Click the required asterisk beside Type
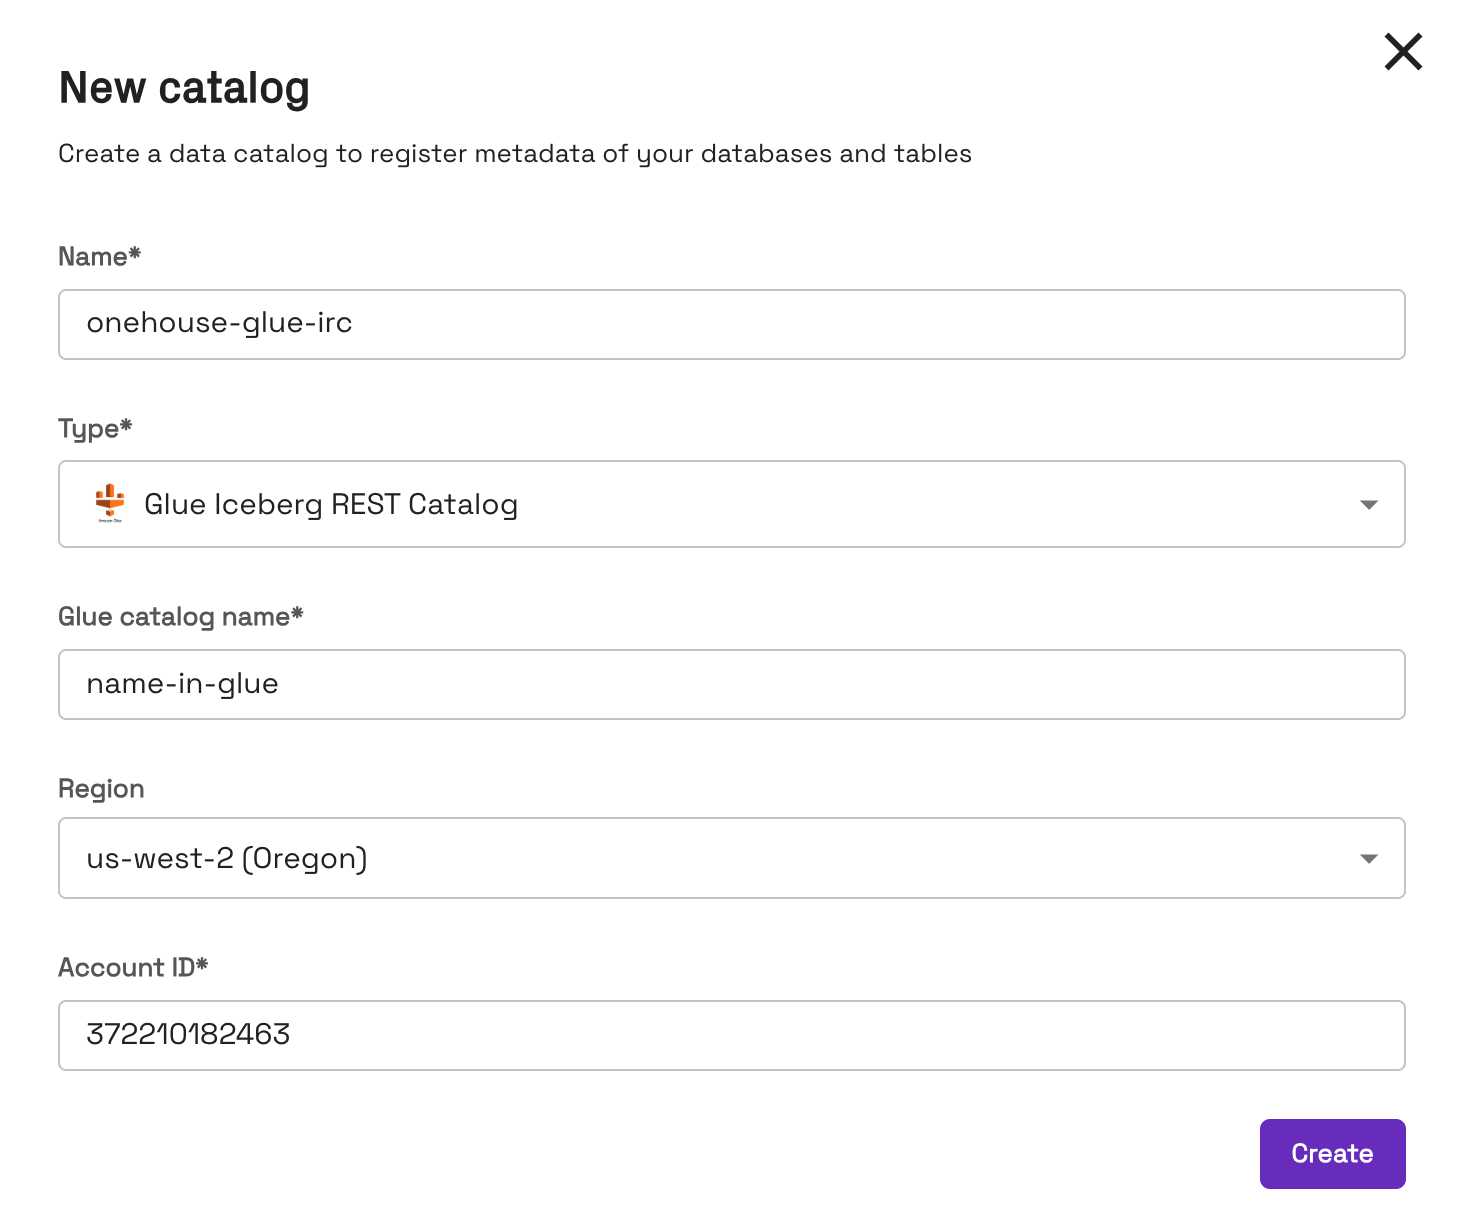Screen dimensions: 1466x1230 click(x=126, y=425)
